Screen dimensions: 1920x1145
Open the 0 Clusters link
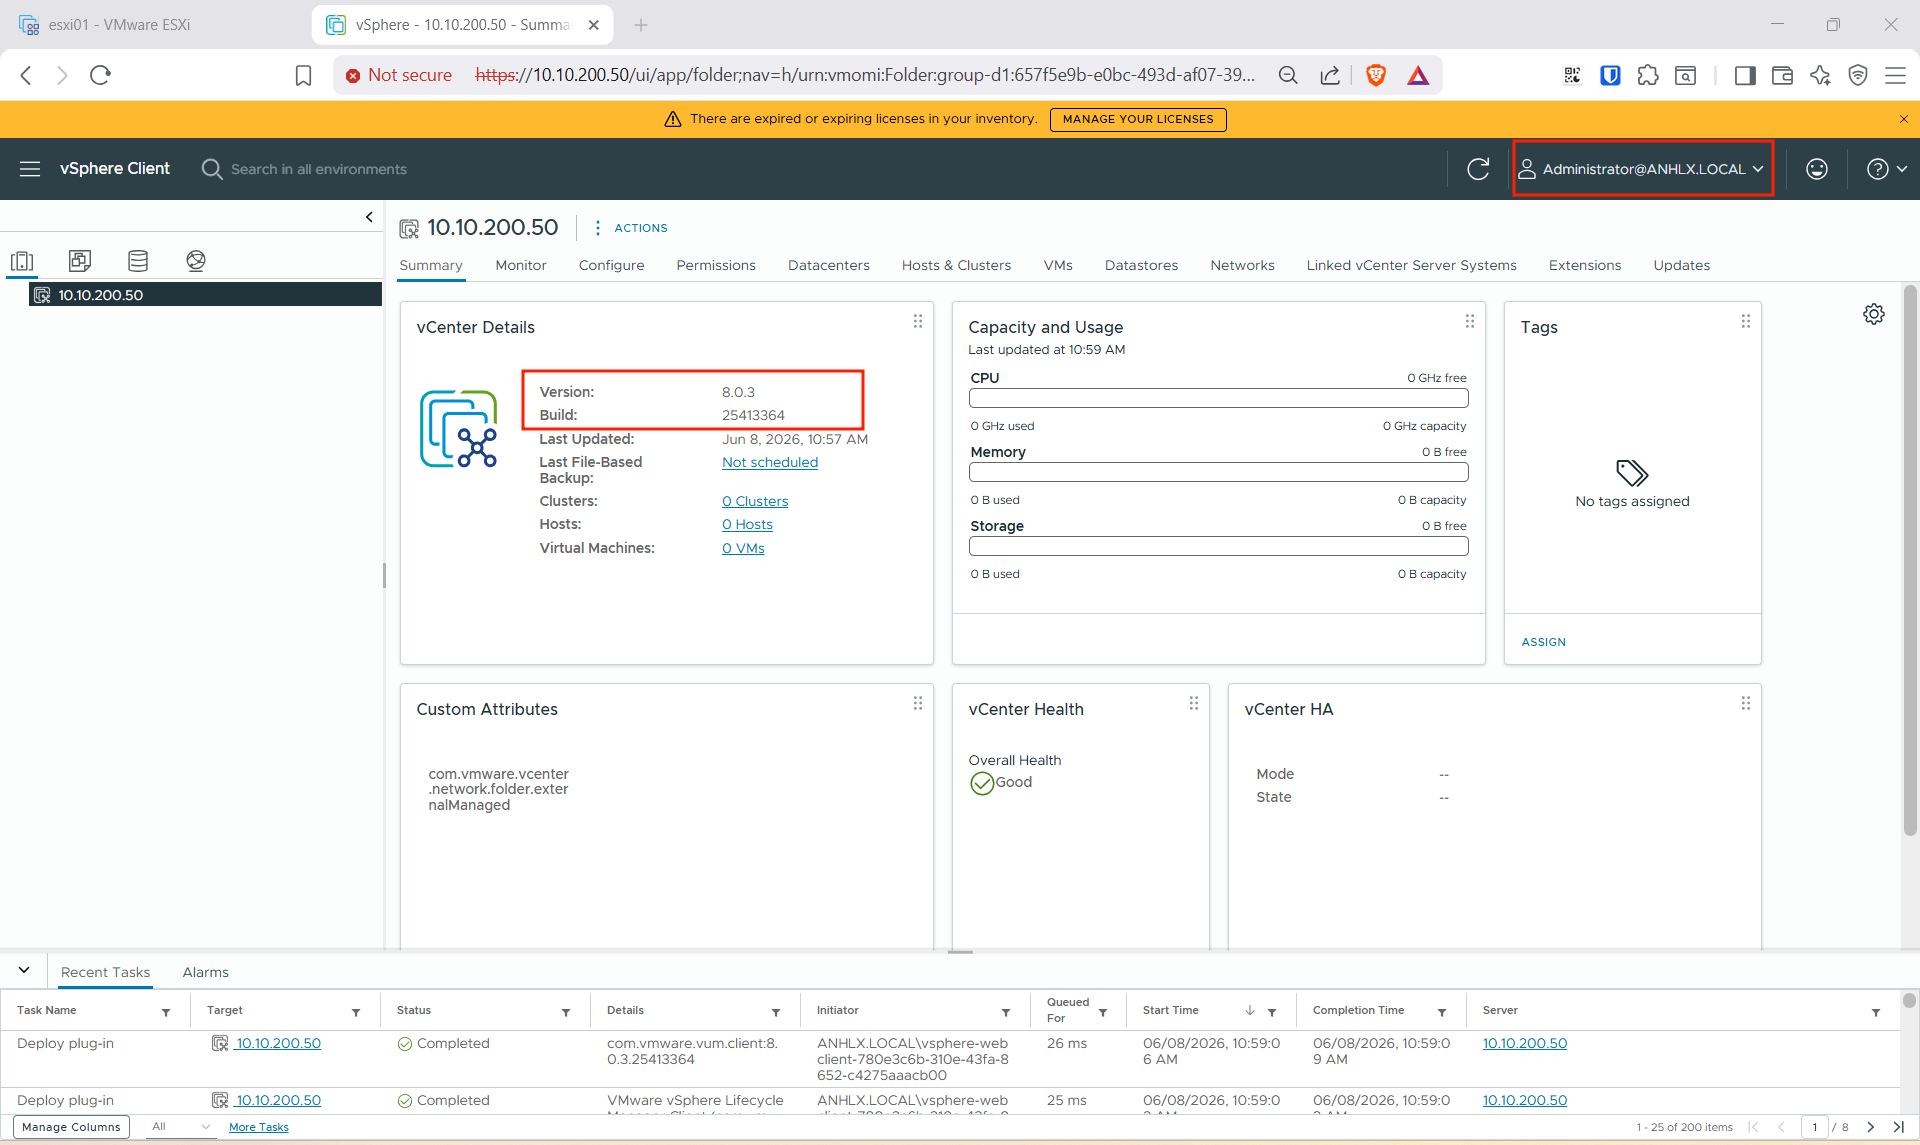(755, 501)
